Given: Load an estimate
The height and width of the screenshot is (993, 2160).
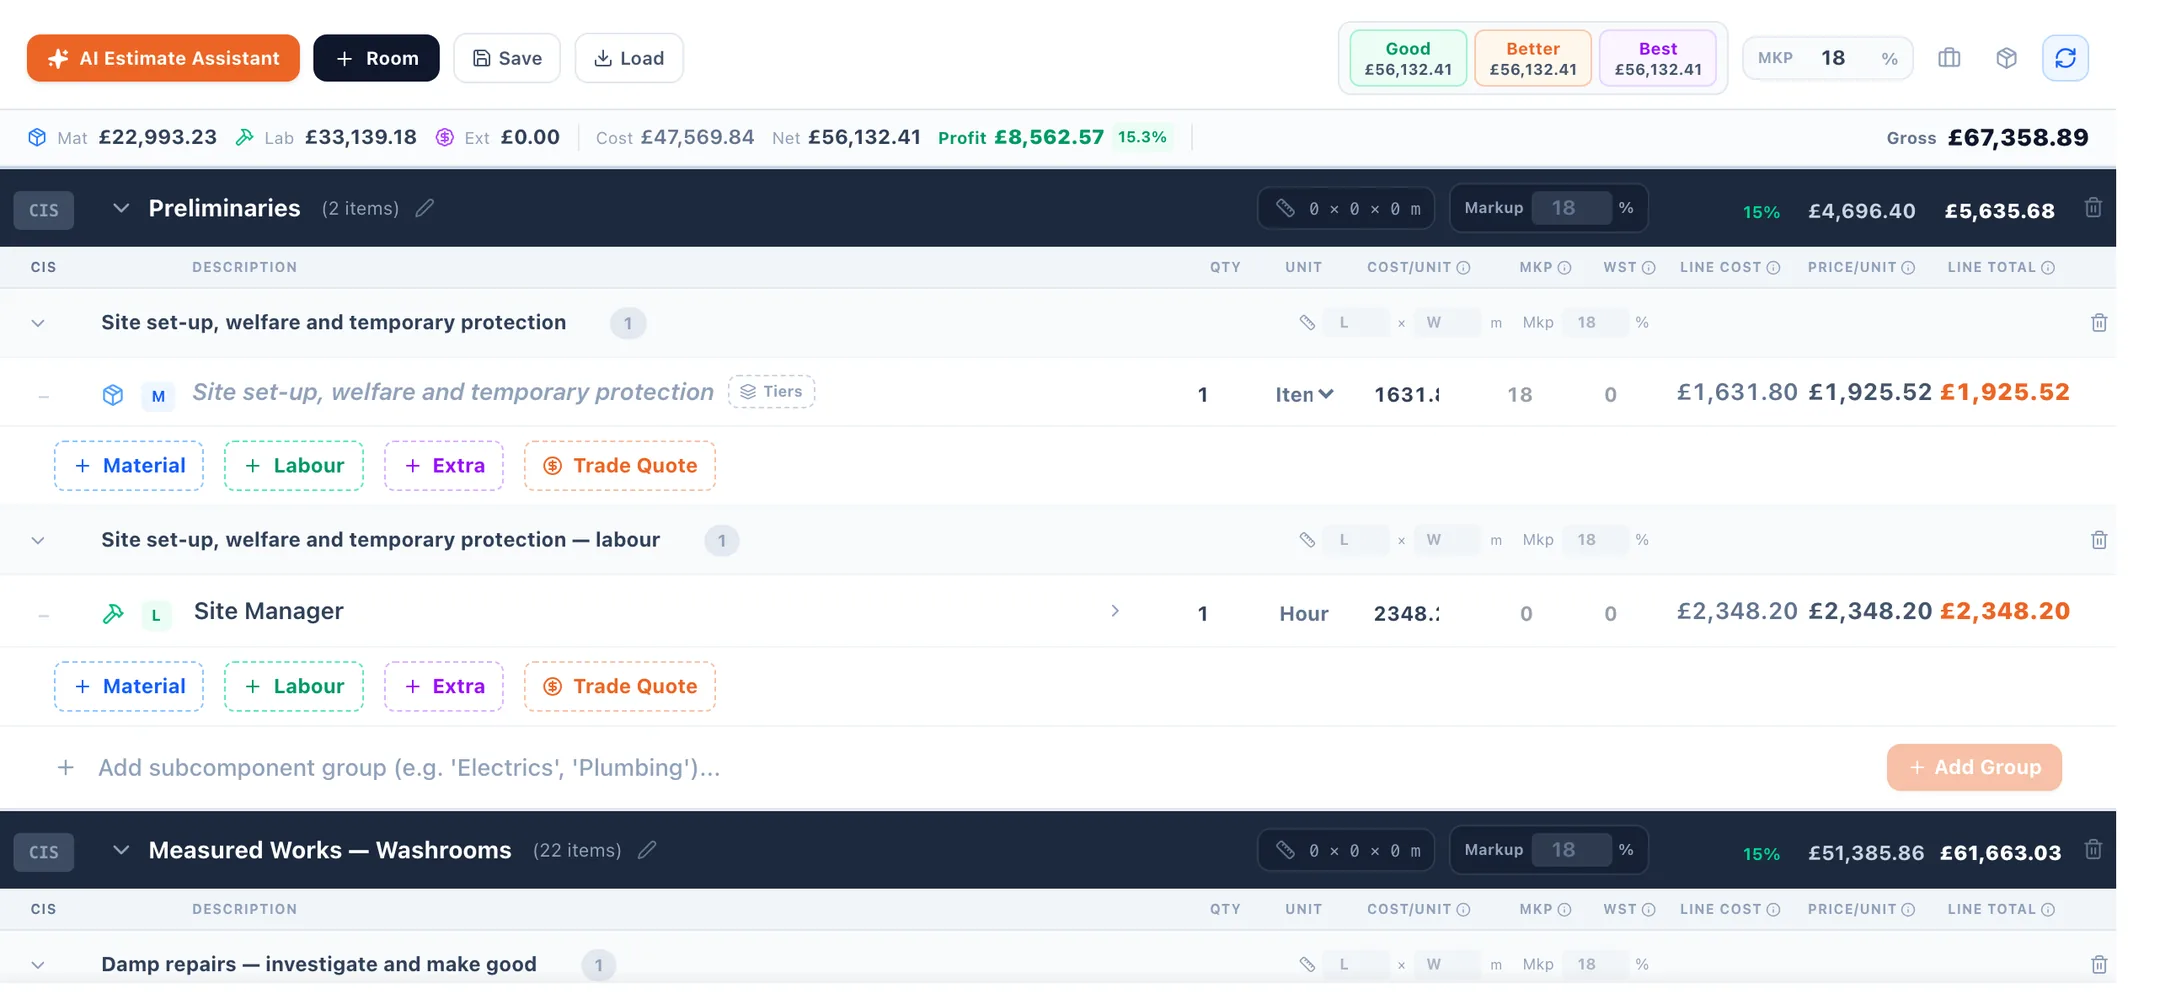Looking at the screenshot, I should point(629,58).
